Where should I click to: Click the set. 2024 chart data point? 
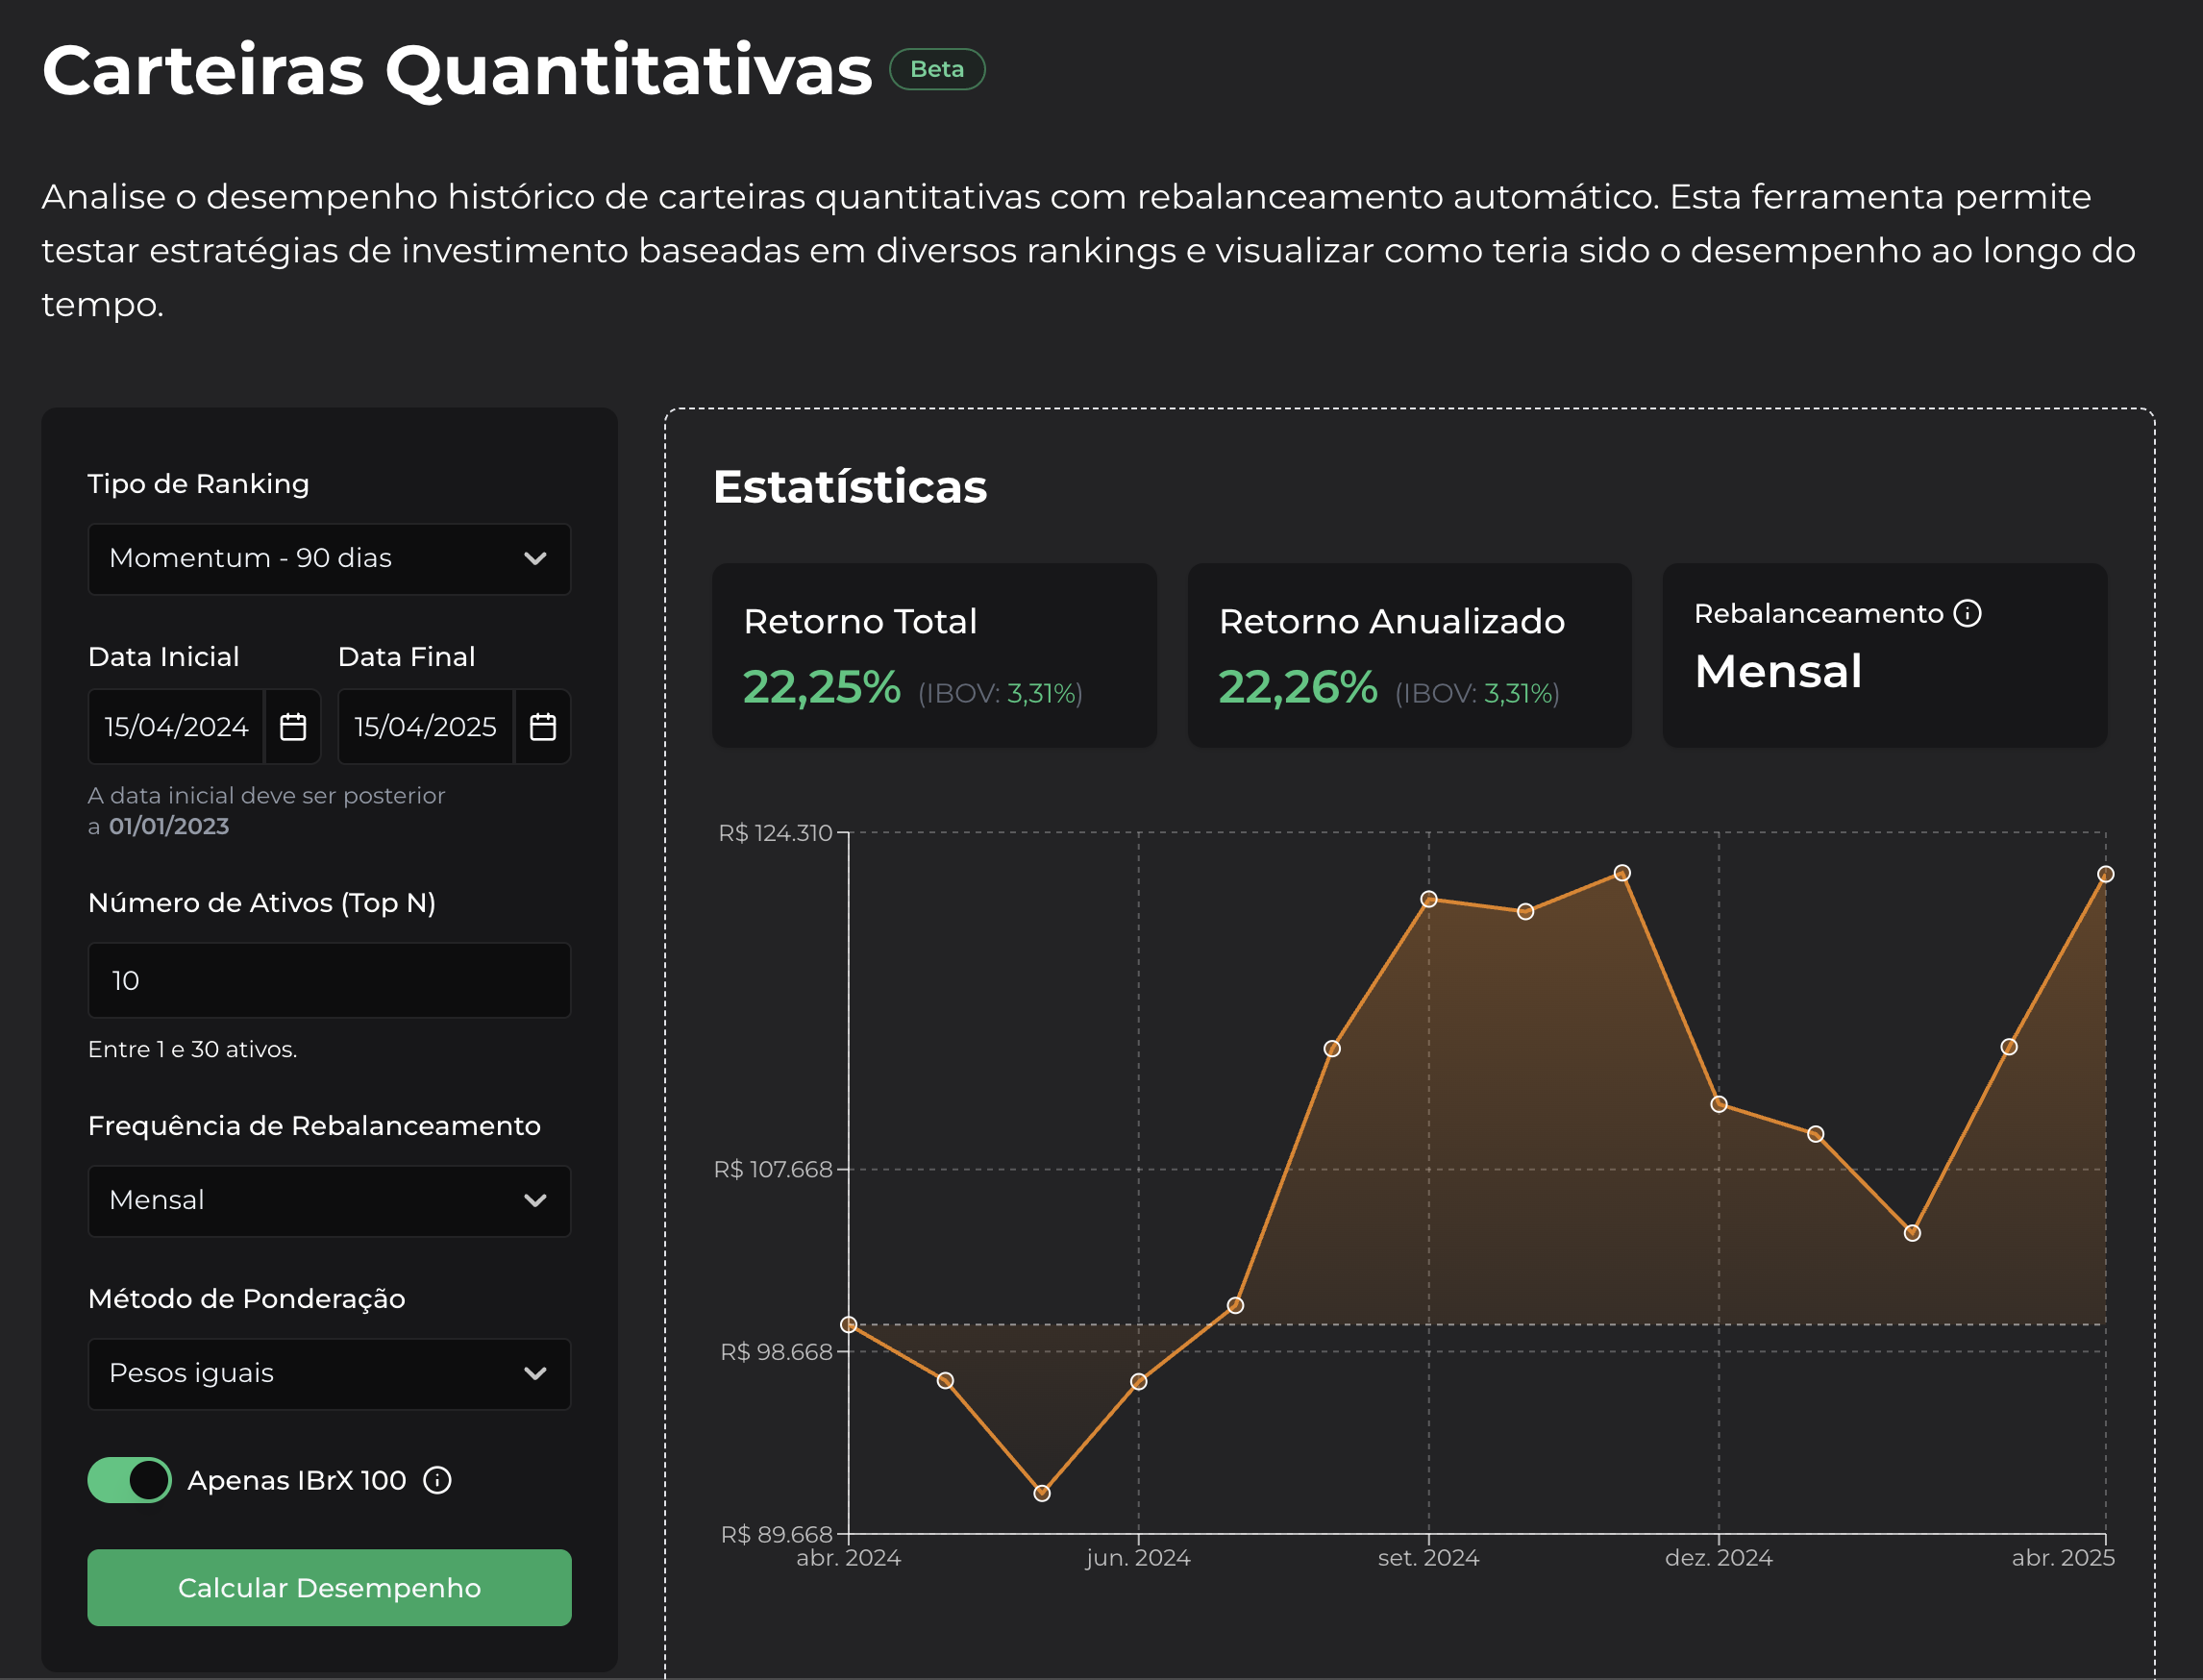click(x=1429, y=899)
